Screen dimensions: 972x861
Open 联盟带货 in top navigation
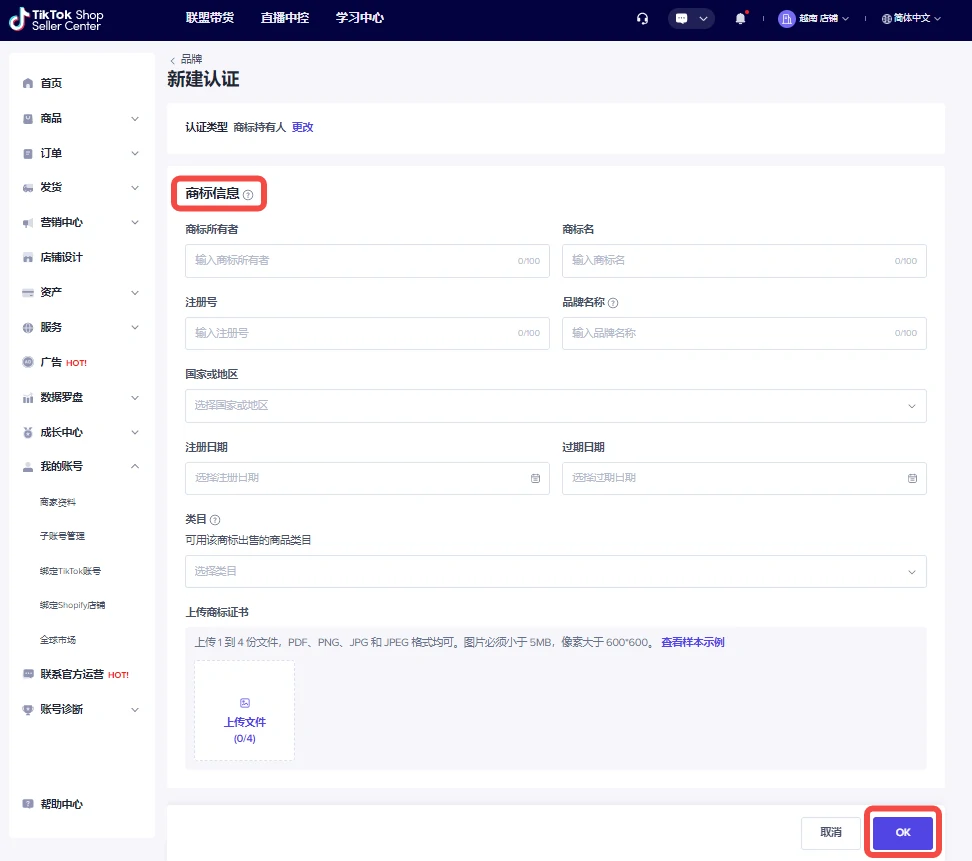(210, 18)
